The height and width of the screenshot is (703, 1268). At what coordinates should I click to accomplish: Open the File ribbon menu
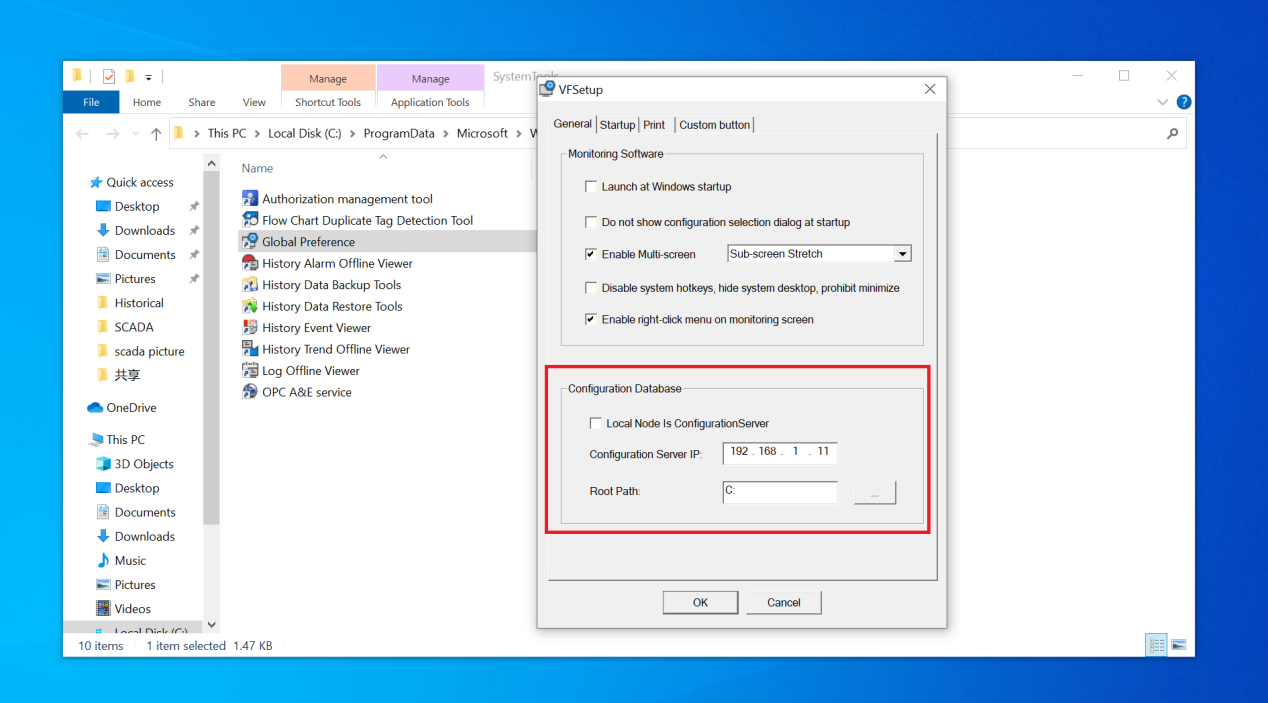pos(91,102)
